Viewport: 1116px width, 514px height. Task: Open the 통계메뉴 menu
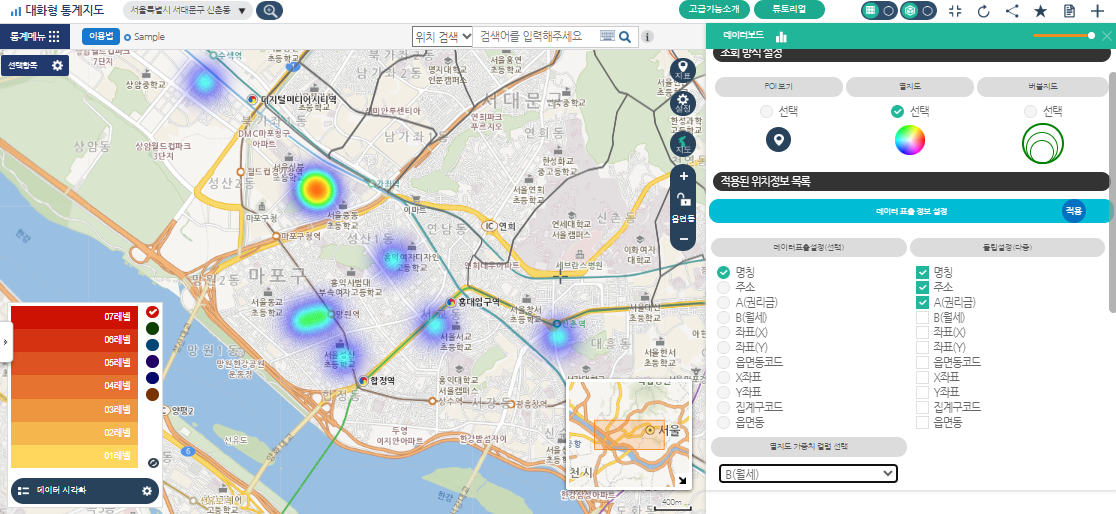click(35, 36)
